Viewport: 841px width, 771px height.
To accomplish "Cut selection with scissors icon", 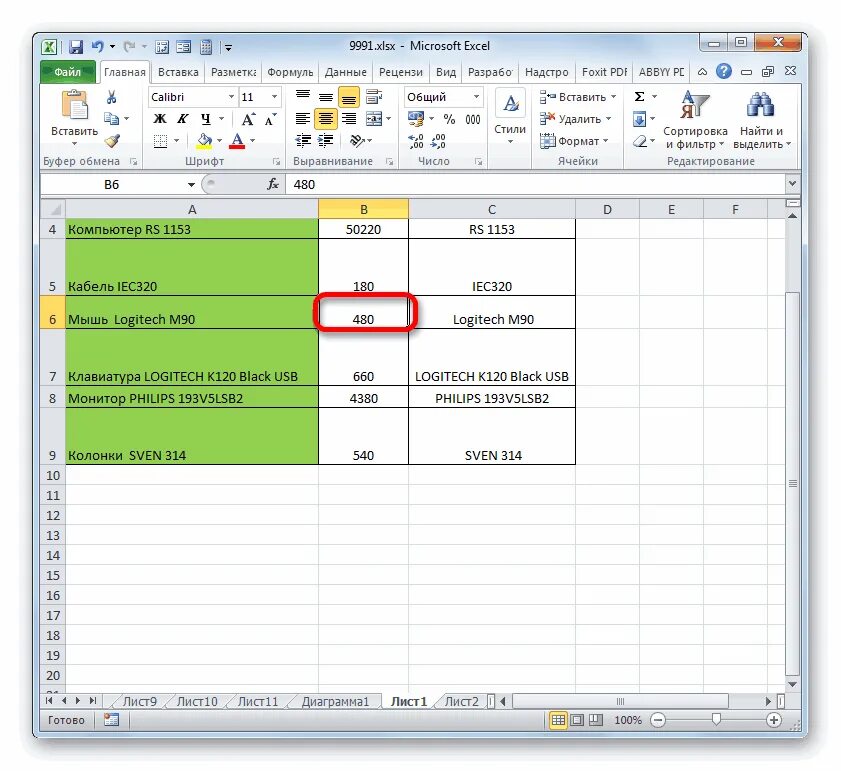I will [x=112, y=97].
